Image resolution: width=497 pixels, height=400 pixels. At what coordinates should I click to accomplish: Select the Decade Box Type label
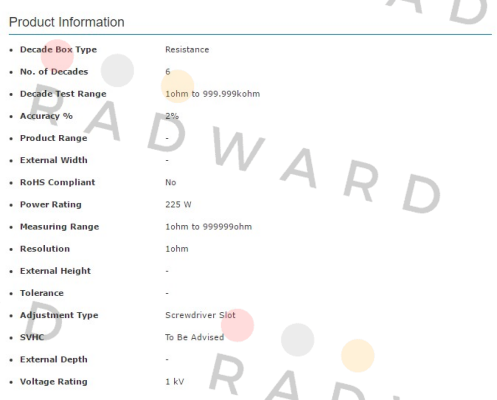click(x=58, y=50)
